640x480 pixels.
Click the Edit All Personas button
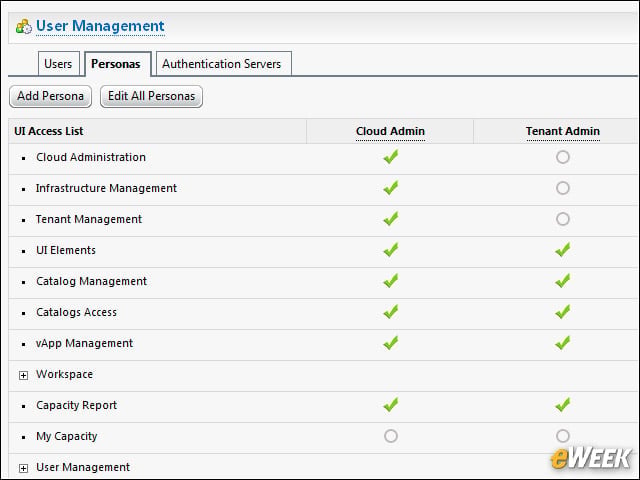(x=151, y=96)
